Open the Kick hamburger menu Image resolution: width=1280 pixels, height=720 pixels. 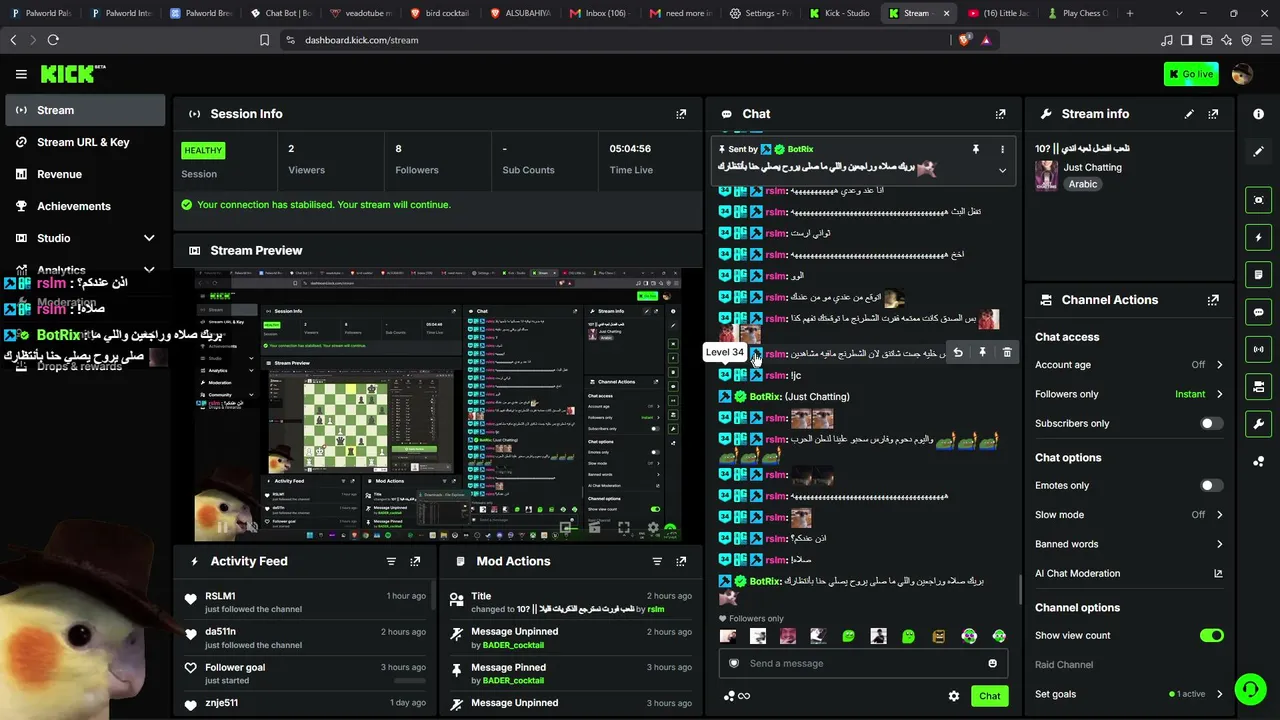(x=21, y=74)
